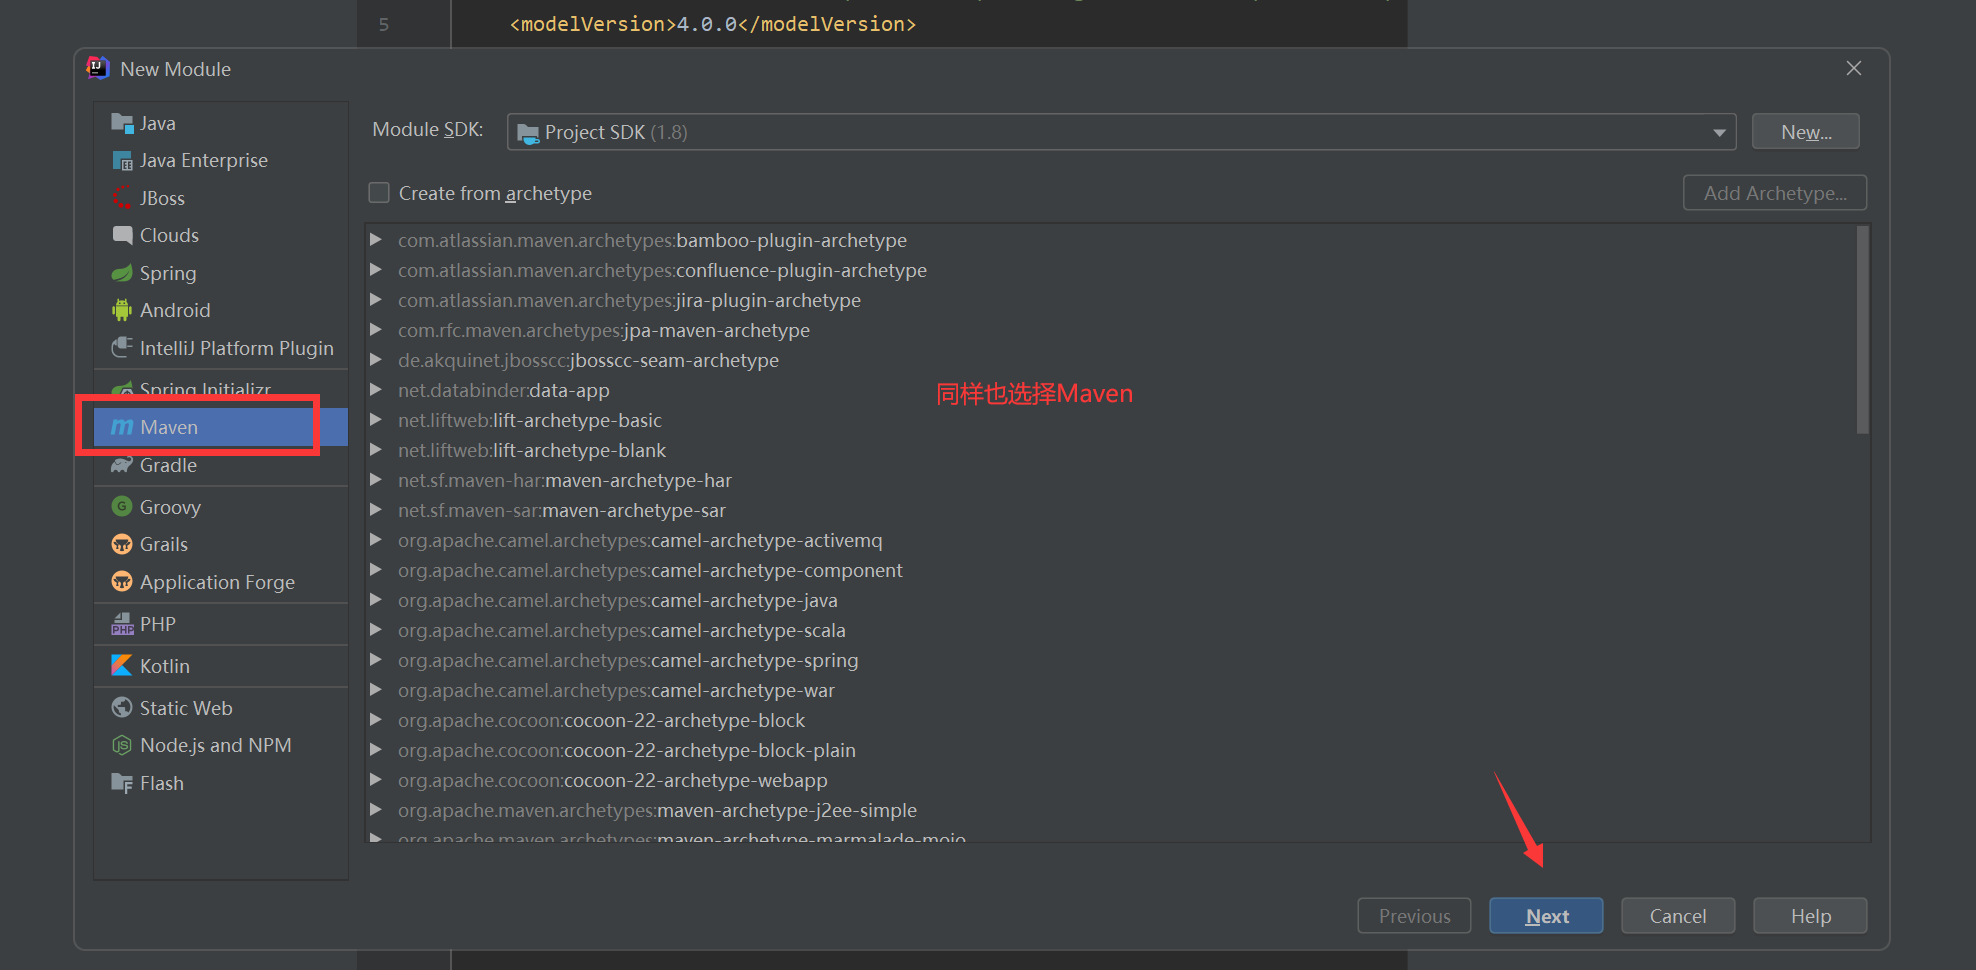Select the Maven m icon

pos(122,427)
